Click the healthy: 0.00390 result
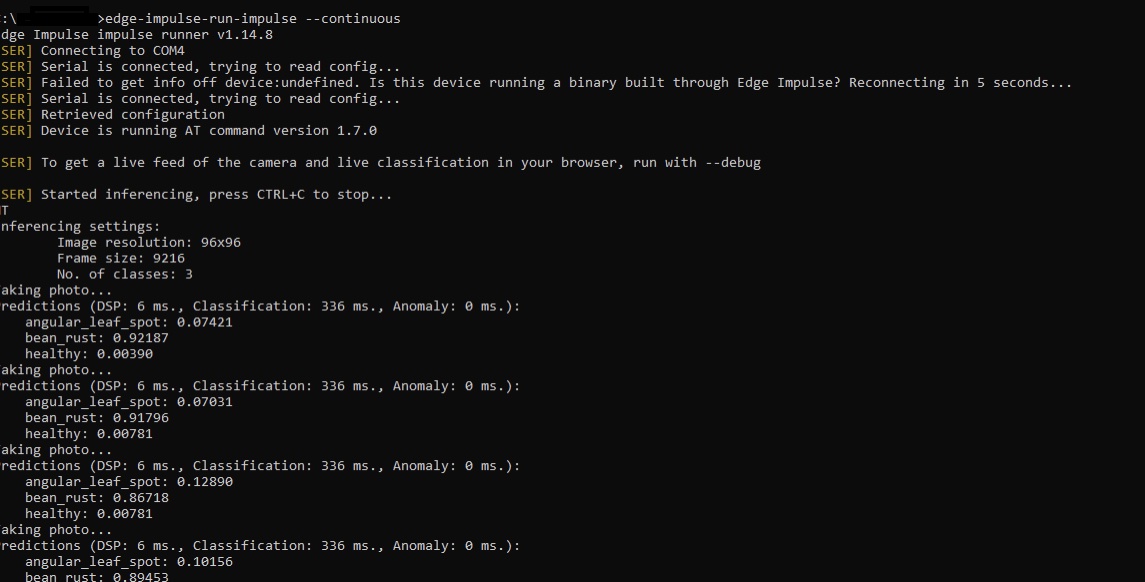Image resolution: width=1145 pixels, height=582 pixels. 89,354
